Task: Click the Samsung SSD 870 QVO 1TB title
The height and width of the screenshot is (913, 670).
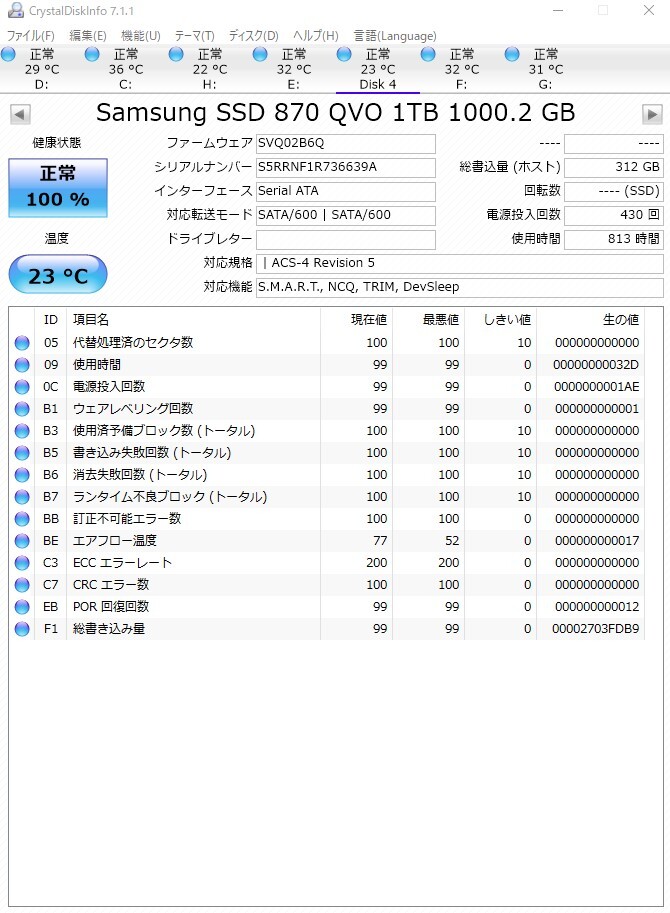Action: [x=335, y=112]
